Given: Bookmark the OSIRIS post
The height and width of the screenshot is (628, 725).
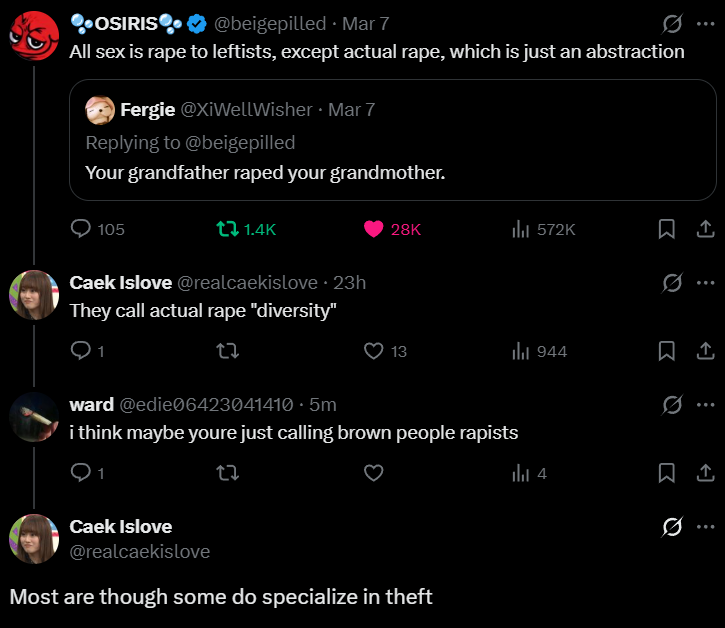Looking at the screenshot, I should point(667,229).
